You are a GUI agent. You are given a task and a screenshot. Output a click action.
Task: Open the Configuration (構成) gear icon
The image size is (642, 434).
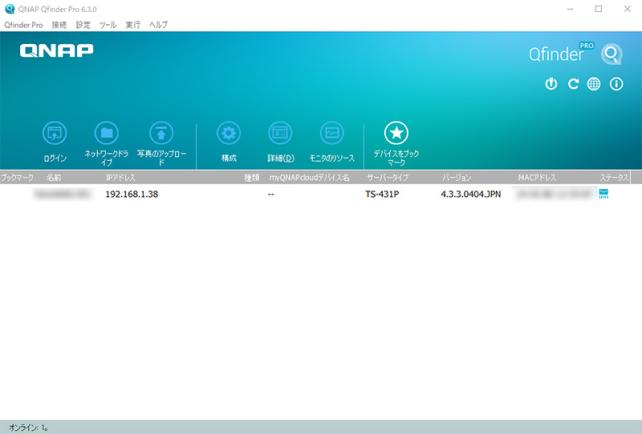(228, 133)
